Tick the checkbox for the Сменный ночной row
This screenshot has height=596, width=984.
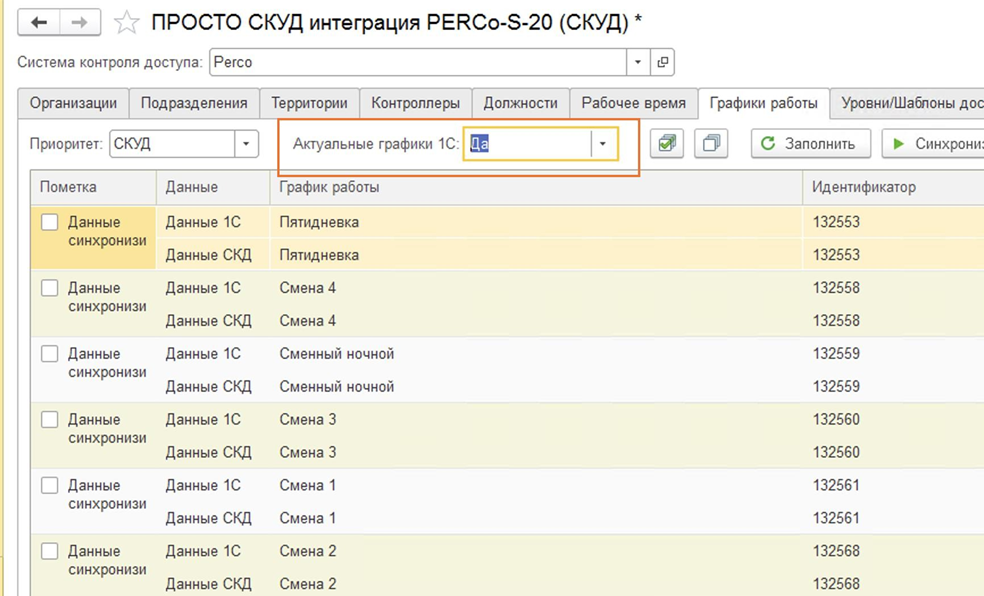tap(49, 355)
